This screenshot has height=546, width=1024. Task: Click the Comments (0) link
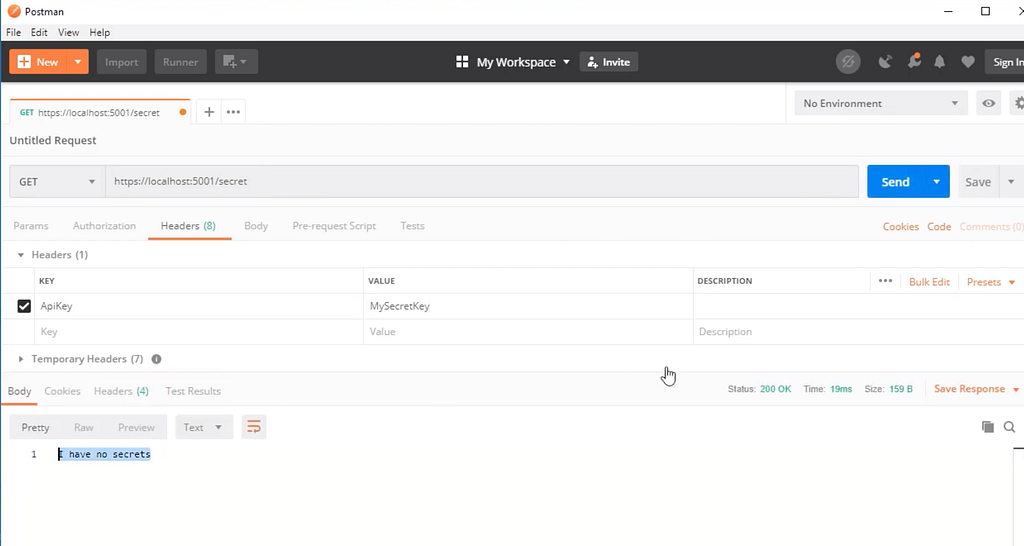991,227
